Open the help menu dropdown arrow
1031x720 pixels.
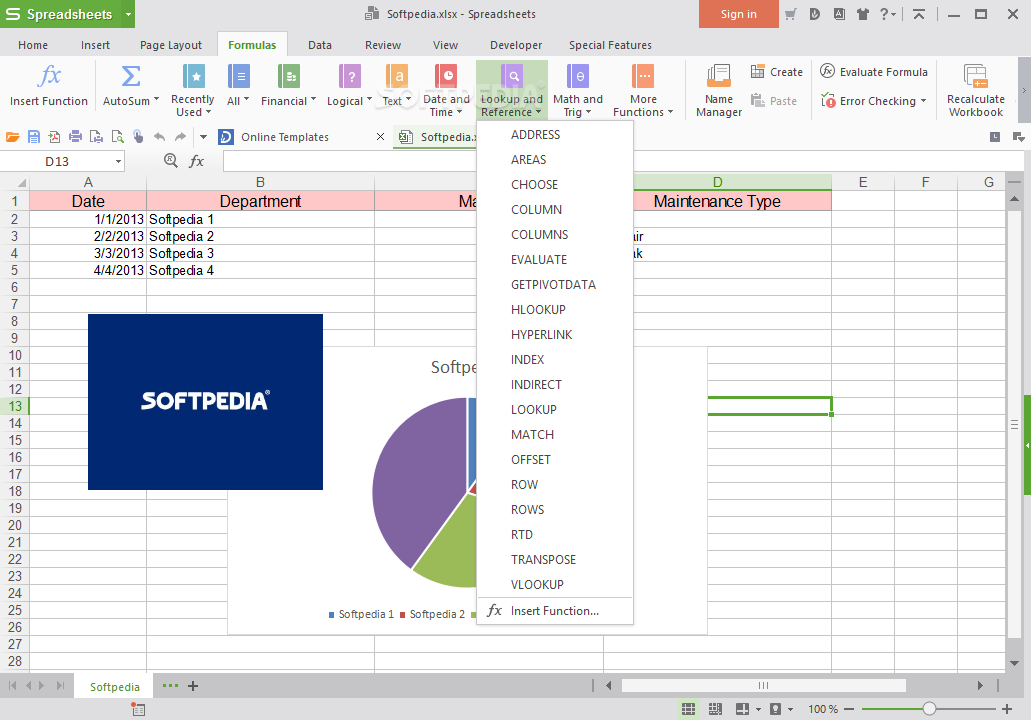point(894,14)
